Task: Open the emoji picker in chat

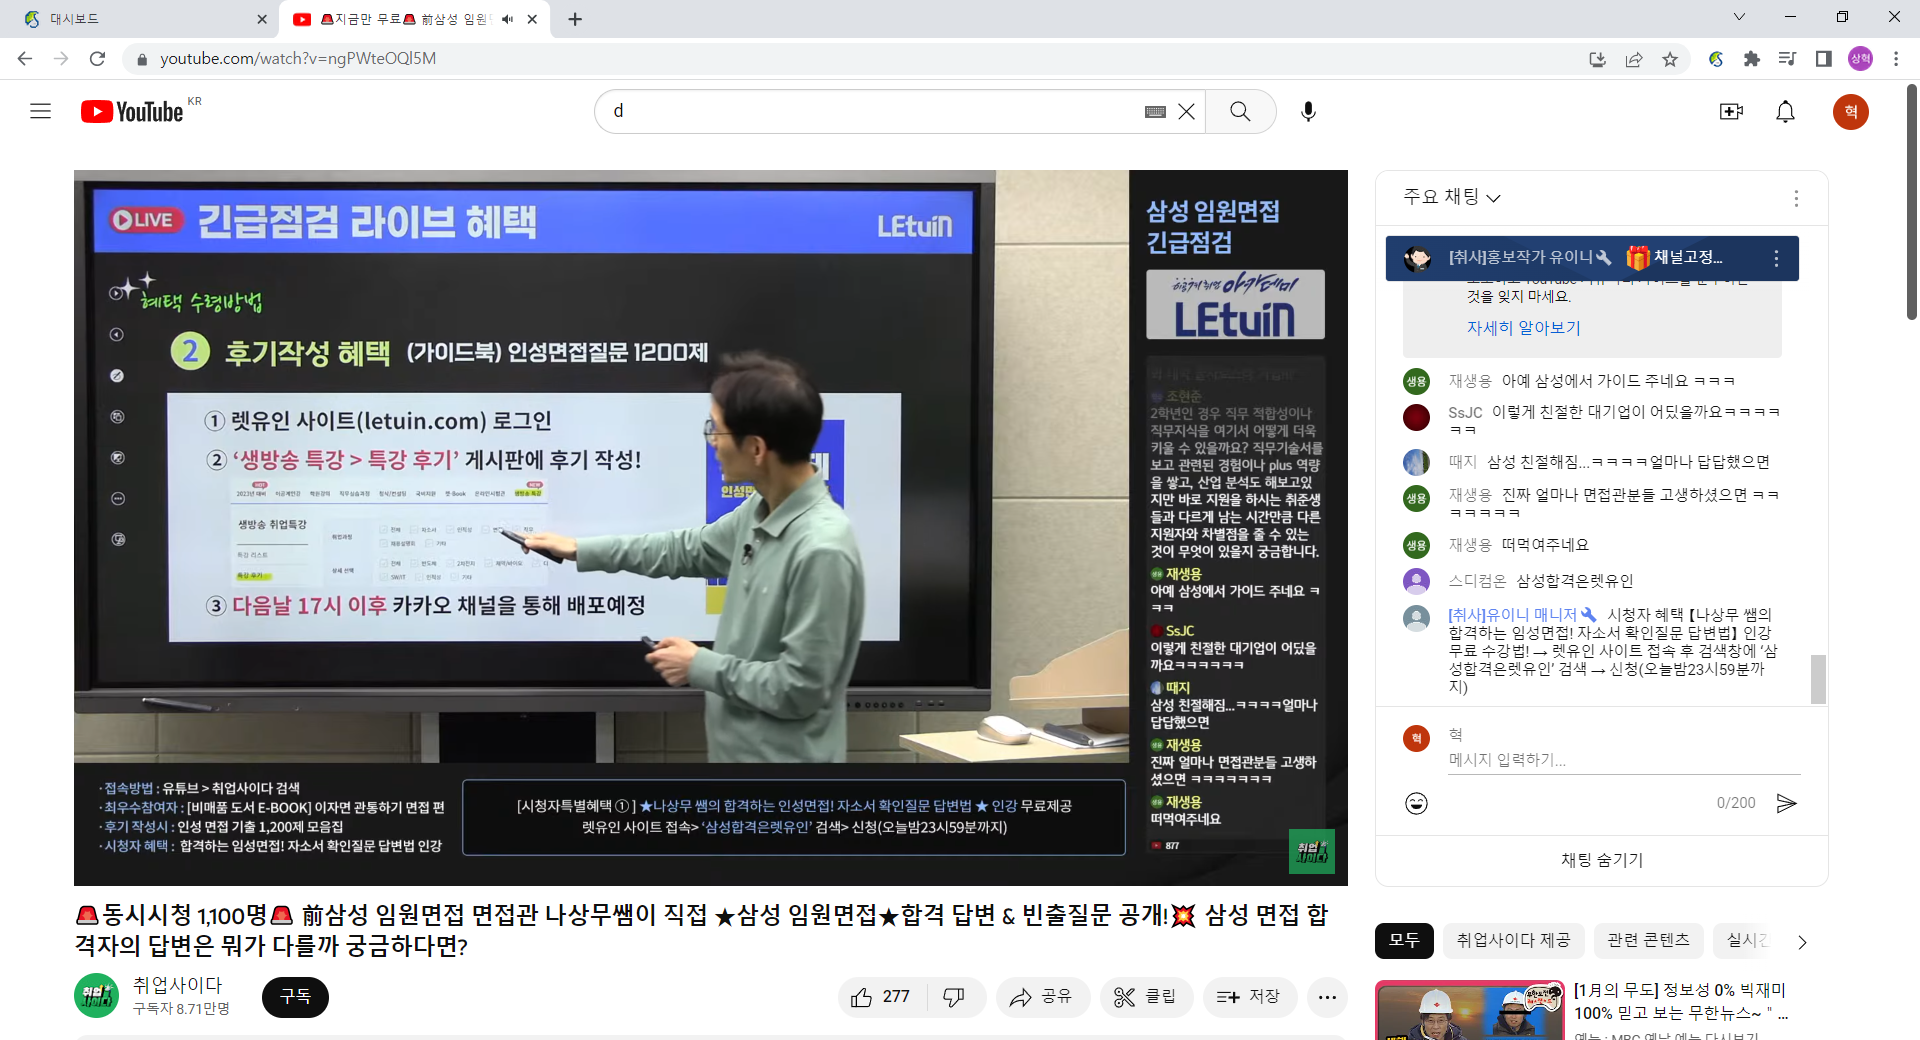Action: [1416, 803]
